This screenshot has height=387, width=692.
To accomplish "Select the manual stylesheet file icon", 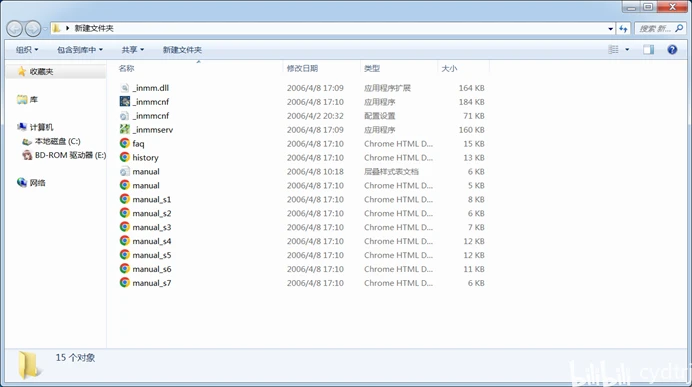I will 124,171.
